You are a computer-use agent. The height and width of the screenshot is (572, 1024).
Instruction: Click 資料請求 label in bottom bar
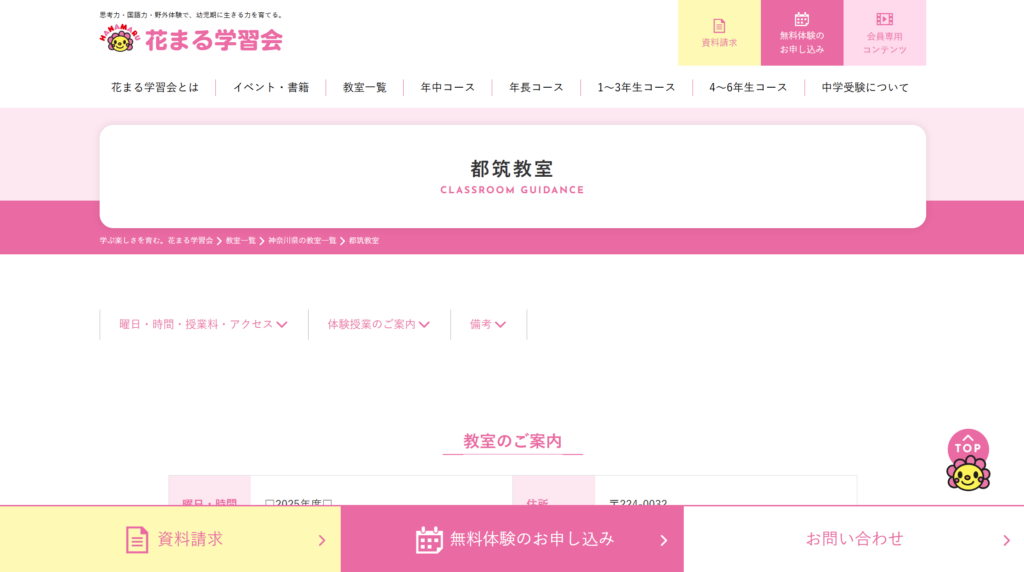pos(190,539)
